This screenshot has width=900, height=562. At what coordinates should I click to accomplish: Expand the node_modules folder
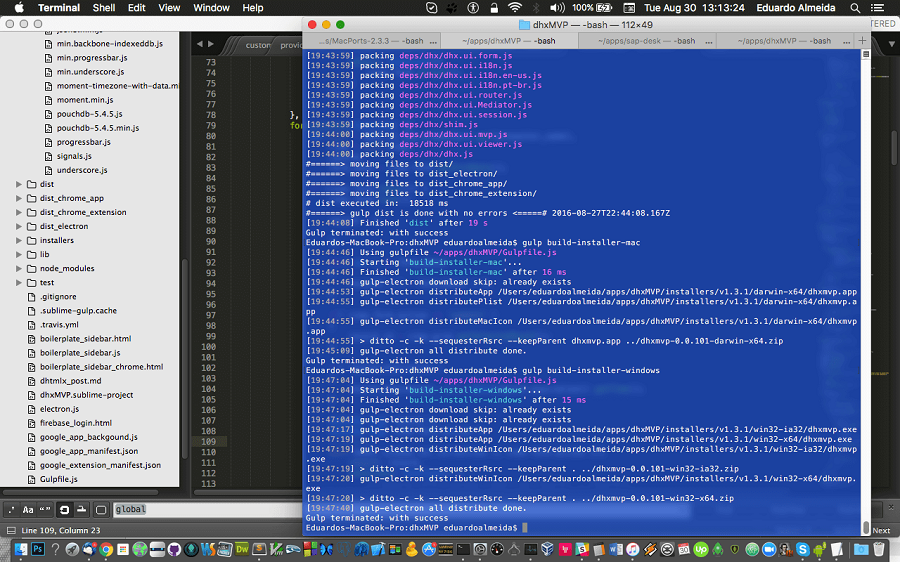click(19, 268)
